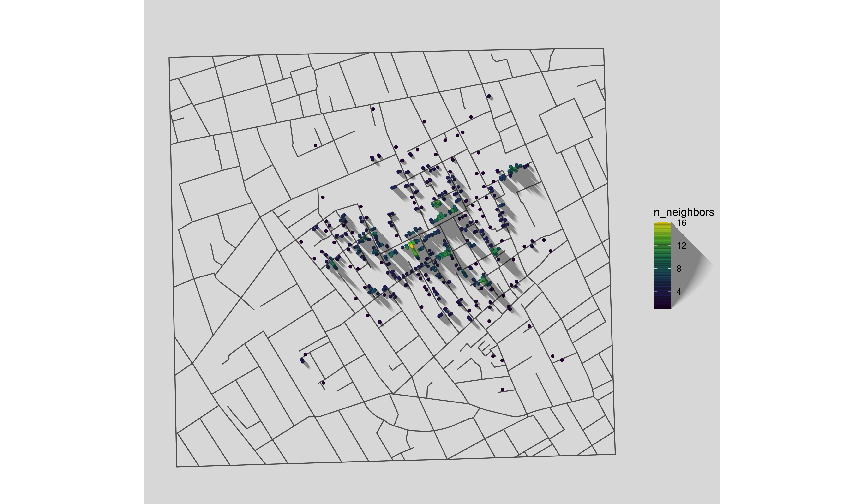Click the legend value 12

(682, 246)
